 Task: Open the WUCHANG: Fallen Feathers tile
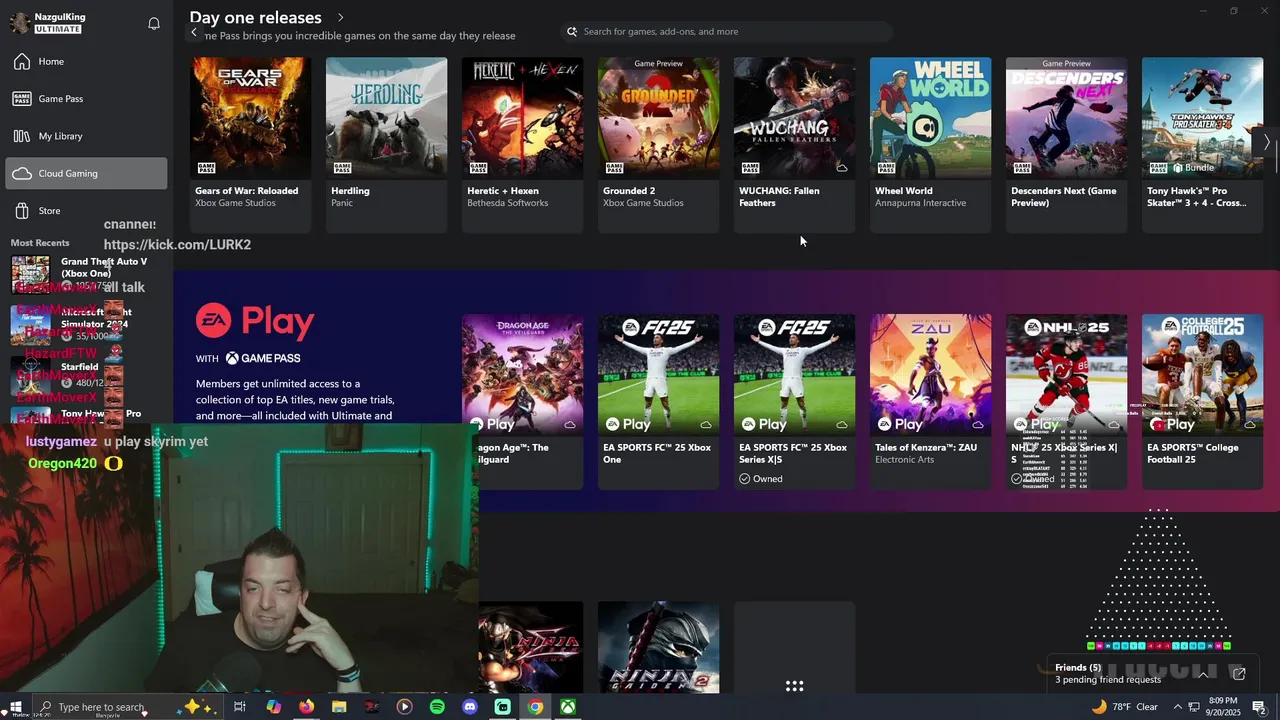pyautogui.click(x=794, y=145)
